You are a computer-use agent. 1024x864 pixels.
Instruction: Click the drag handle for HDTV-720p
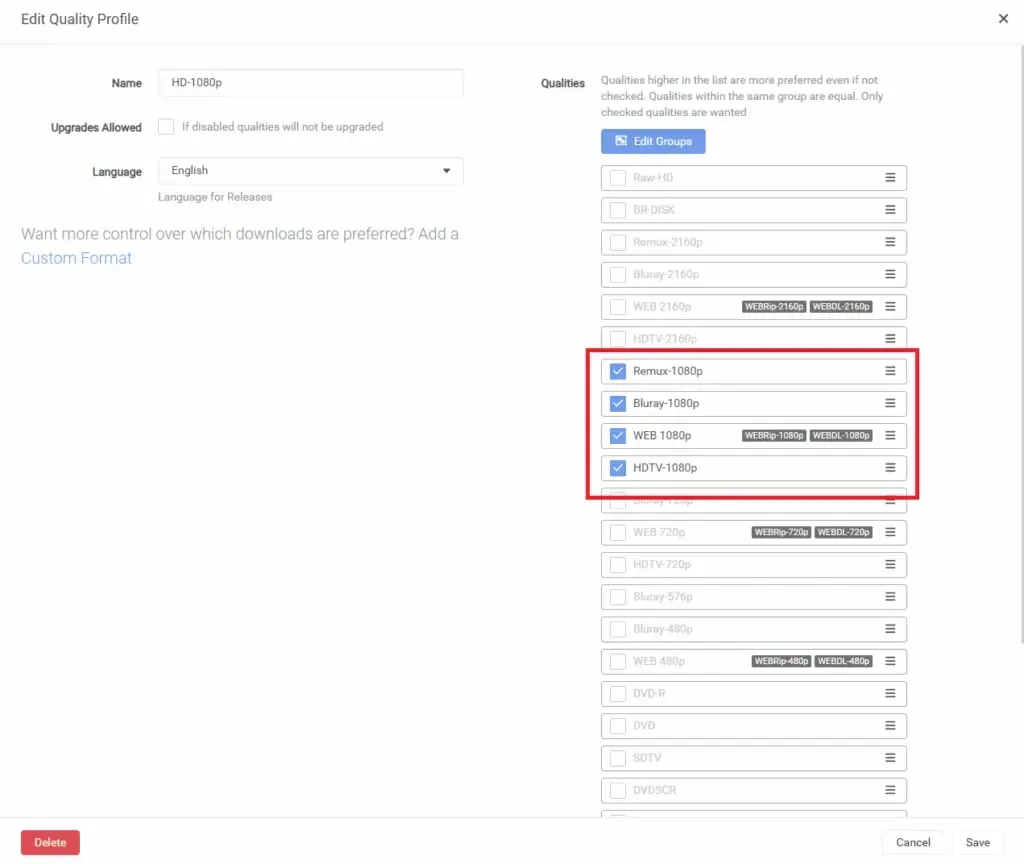[x=890, y=564]
